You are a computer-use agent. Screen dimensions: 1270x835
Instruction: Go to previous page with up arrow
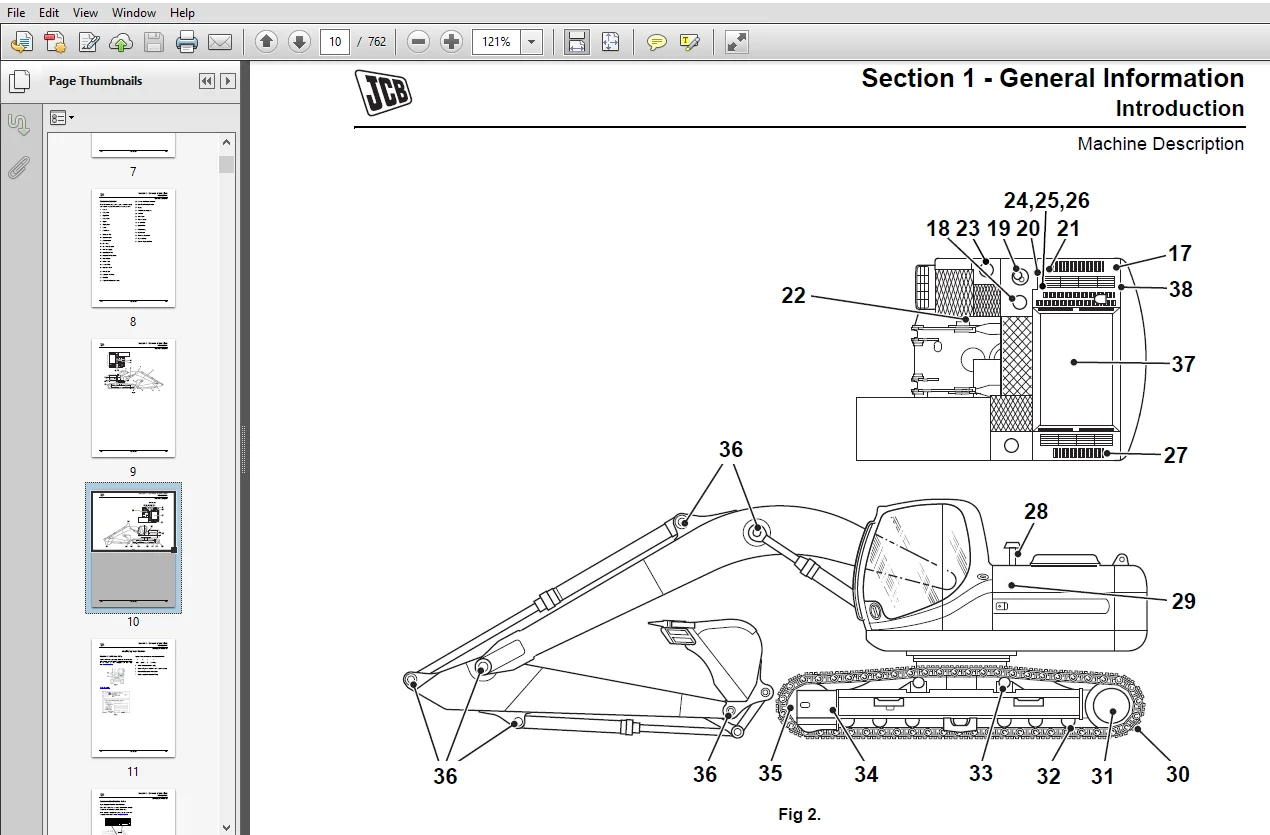click(x=266, y=42)
